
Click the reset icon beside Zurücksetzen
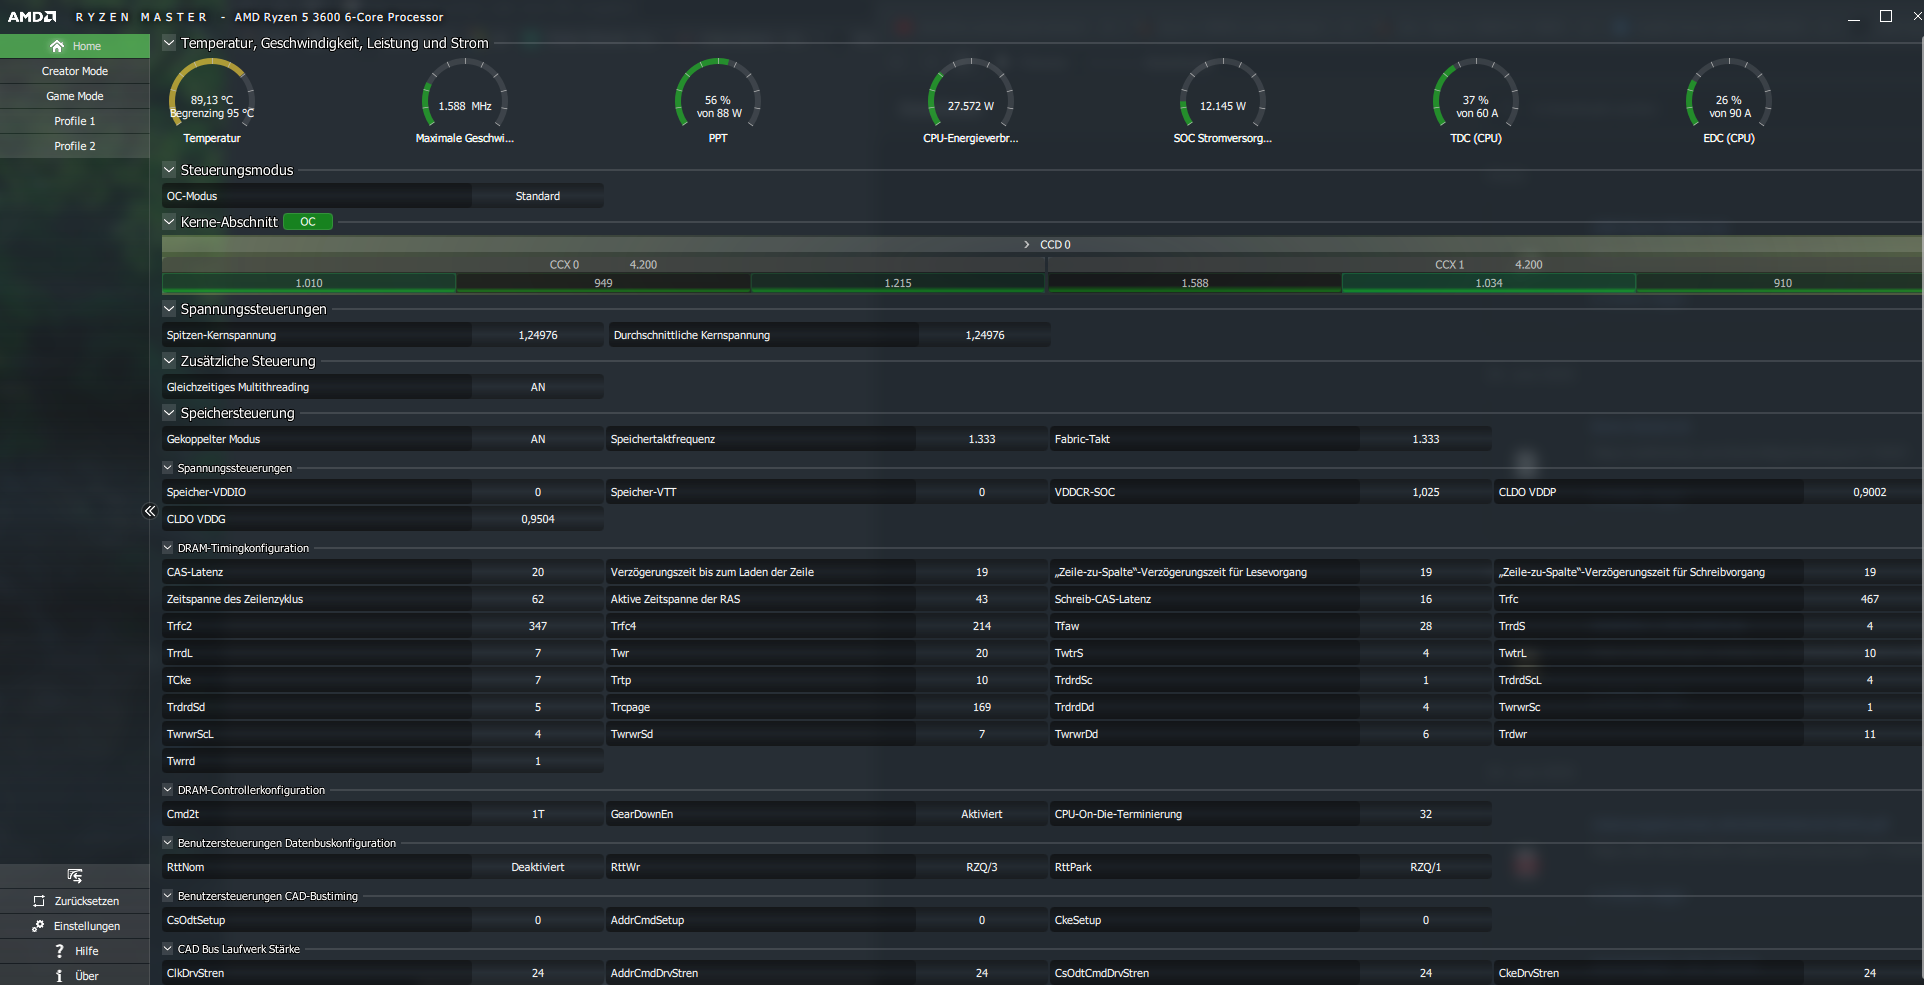click(x=39, y=901)
